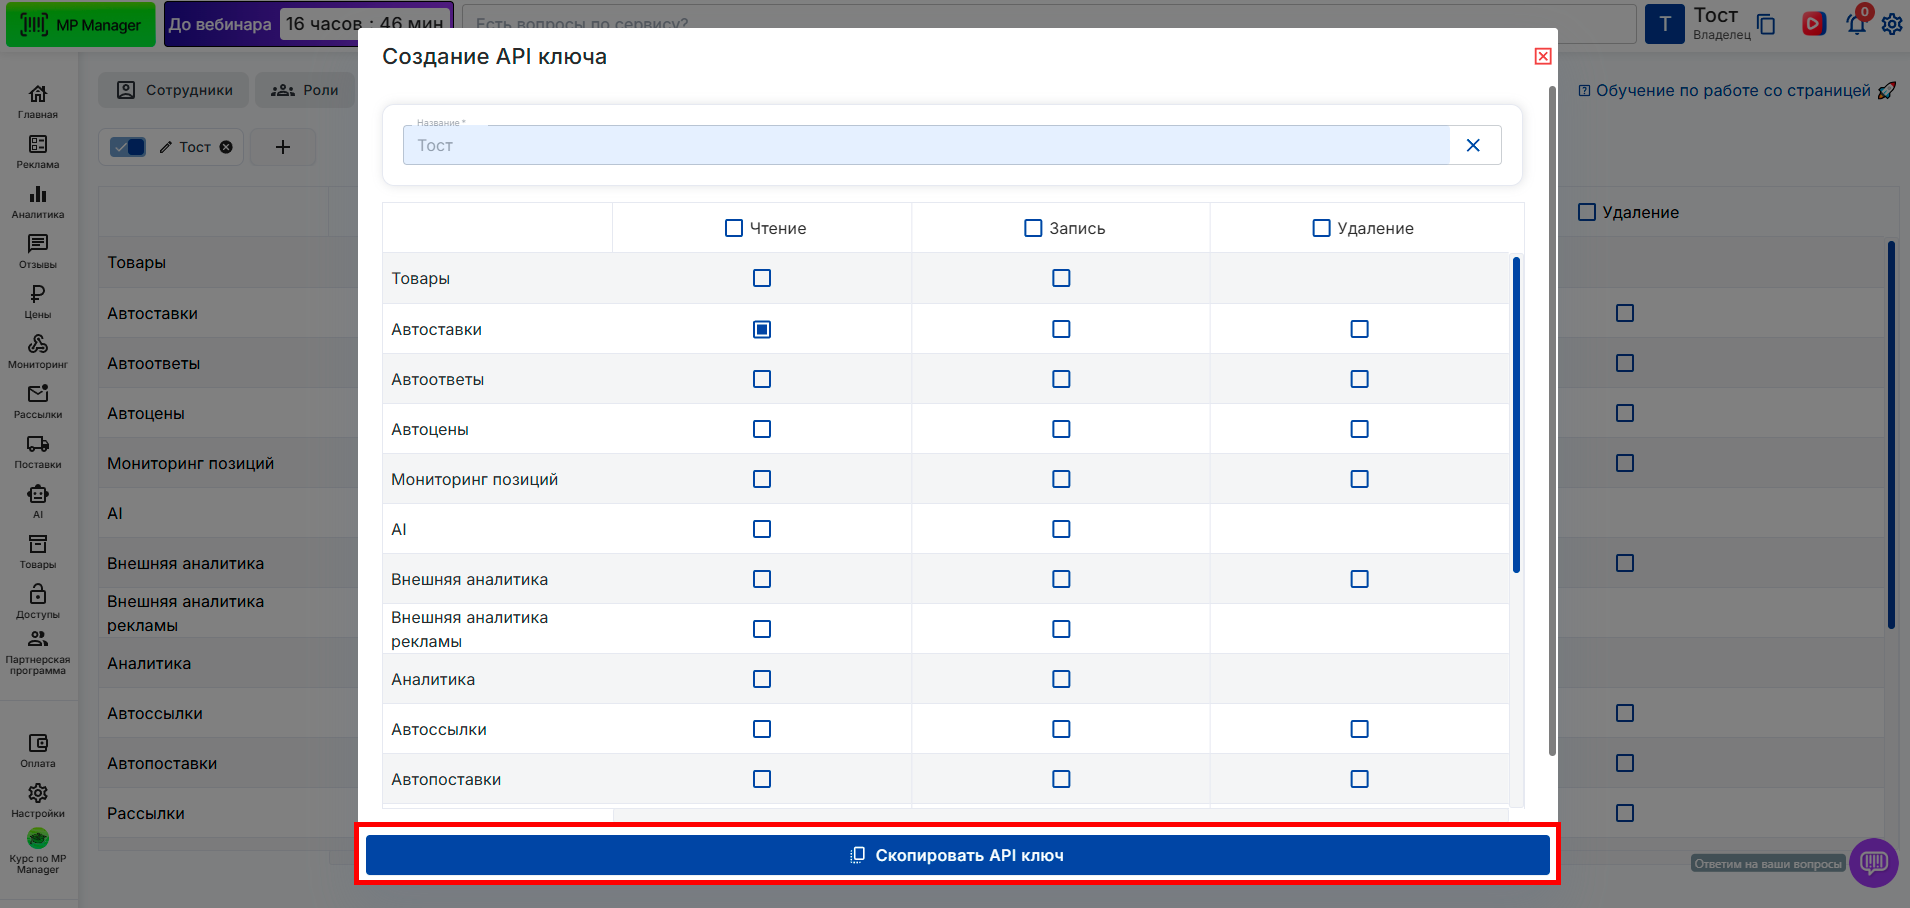The width and height of the screenshot is (1910, 908).
Task: Enable Запись for Автоответы
Action: (1061, 379)
